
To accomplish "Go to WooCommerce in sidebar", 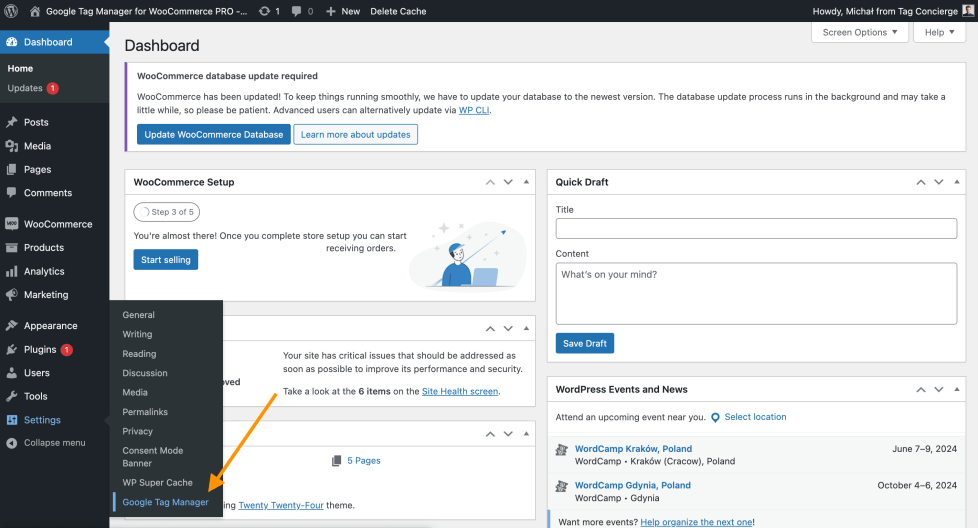I will tap(57, 224).
